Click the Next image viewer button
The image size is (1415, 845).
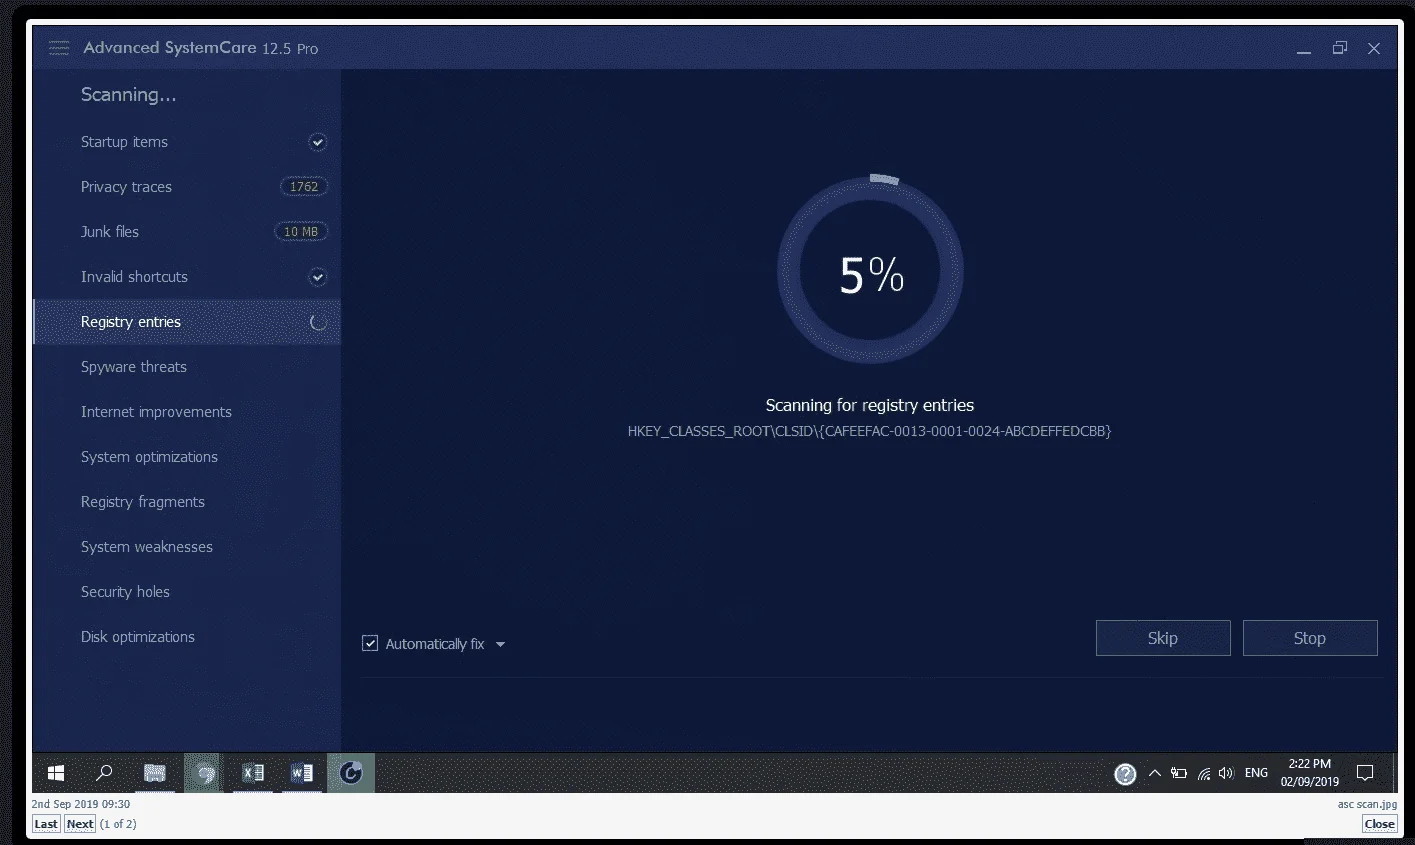coord(80,824)
